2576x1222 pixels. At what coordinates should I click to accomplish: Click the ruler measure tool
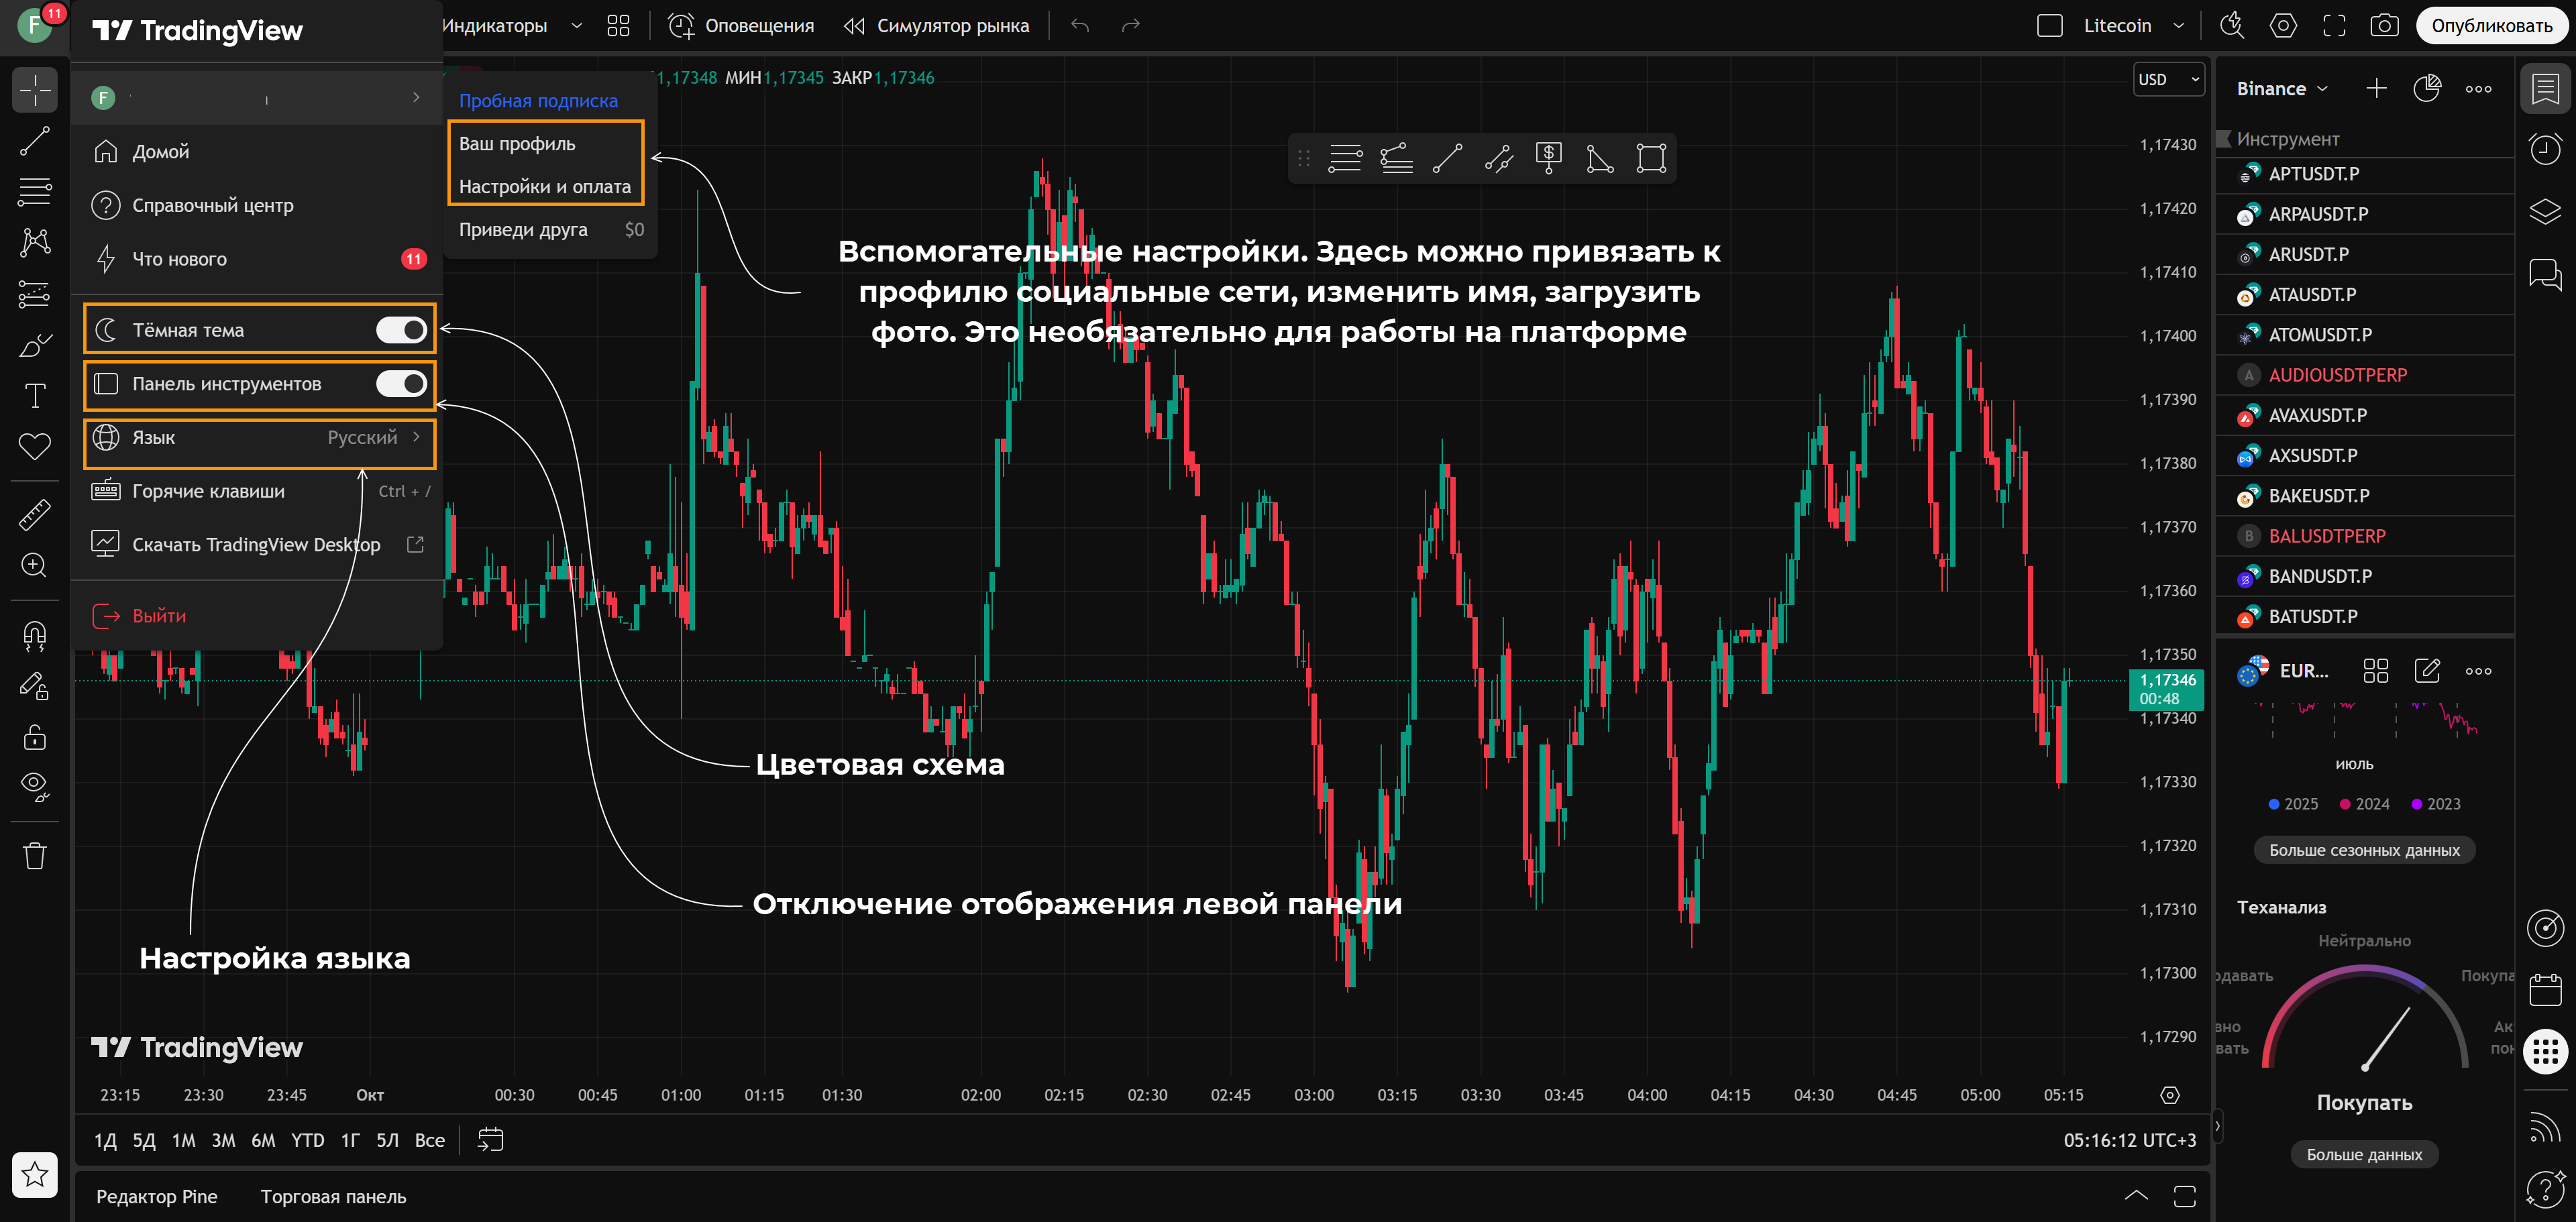[34, 515]
